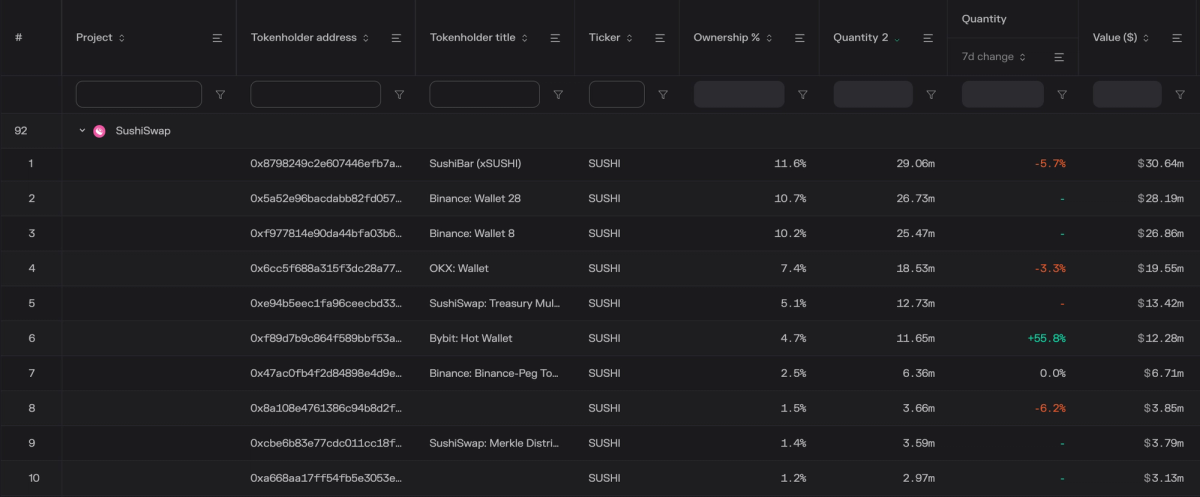Click address 0xe94b5eec1fa96ceecbd33…
This screenshot has width=1200, height=497.
[x=326, y=303]
